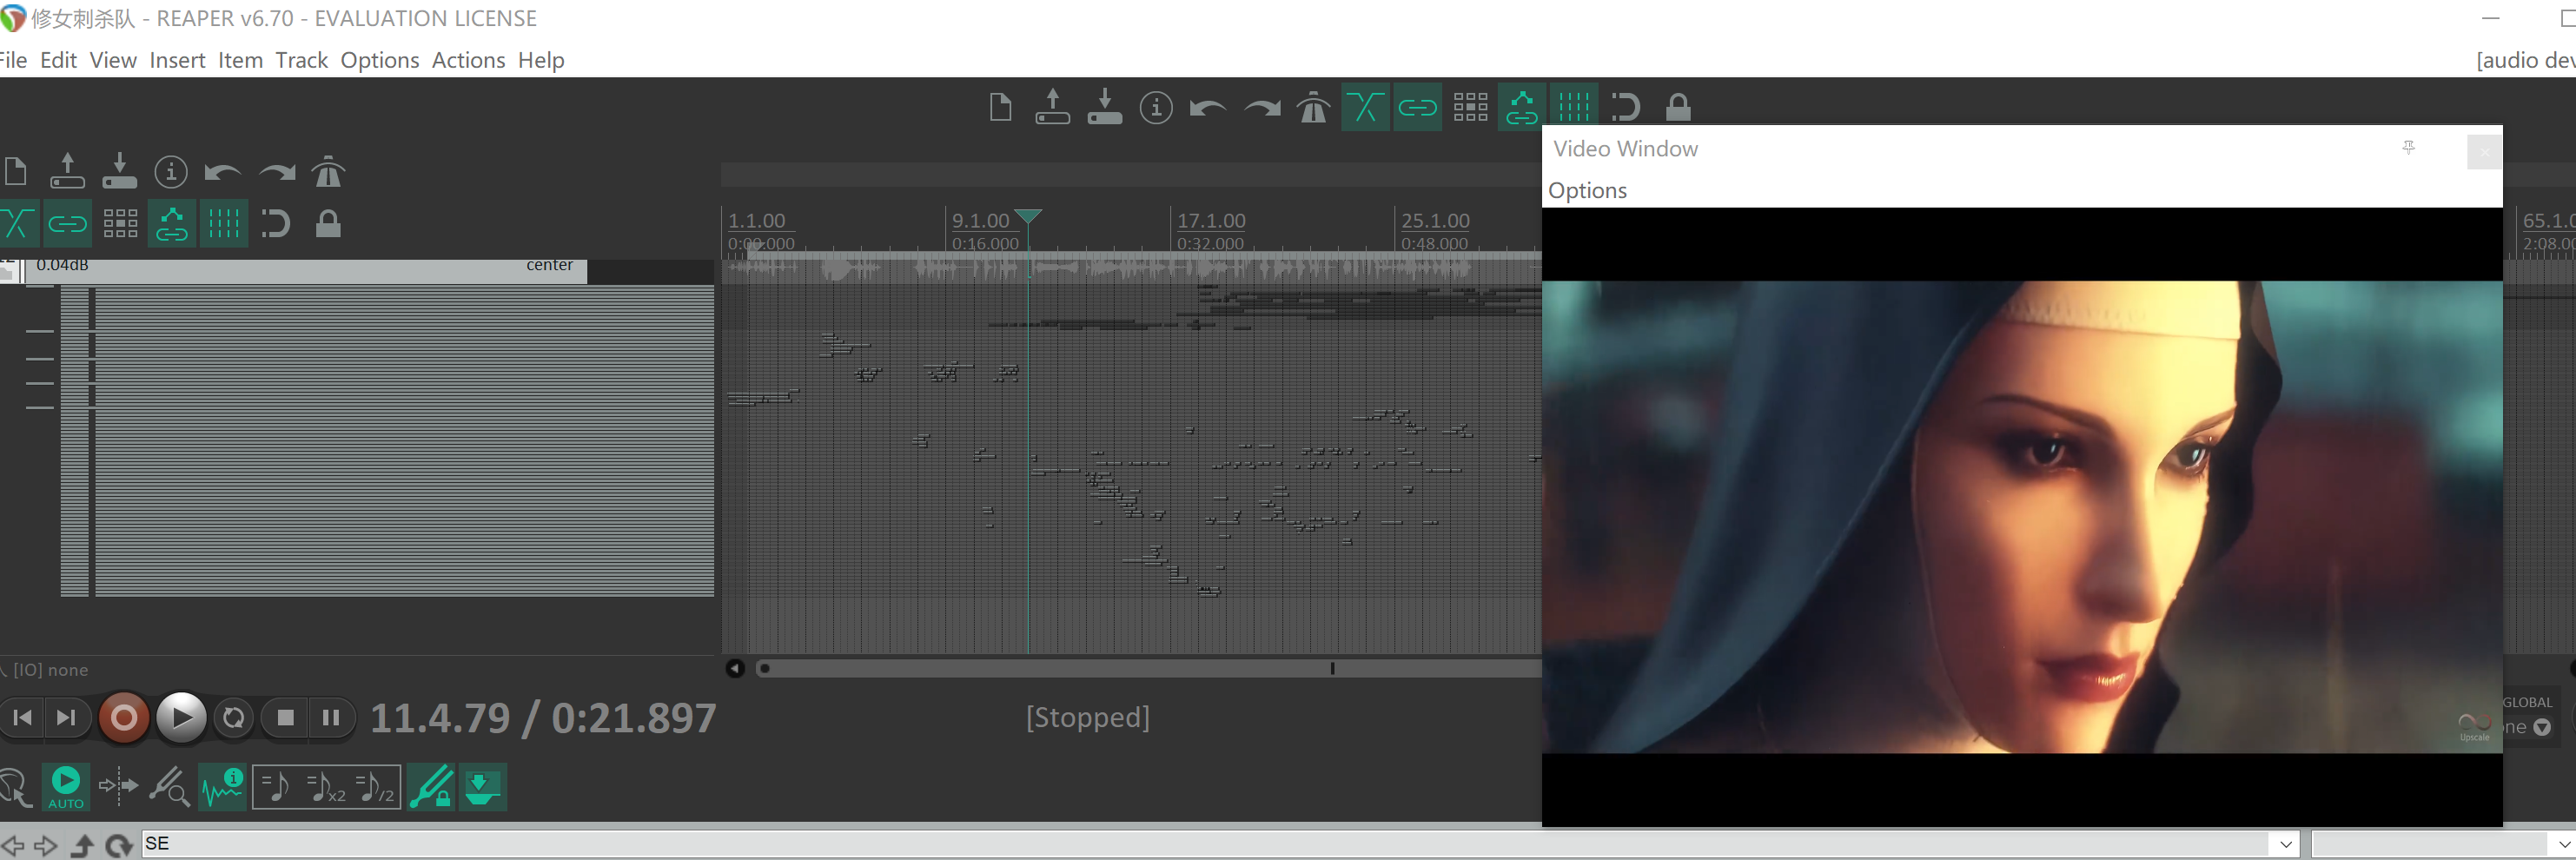Click the double-speed note x2 icon

(x=325, y=788)
